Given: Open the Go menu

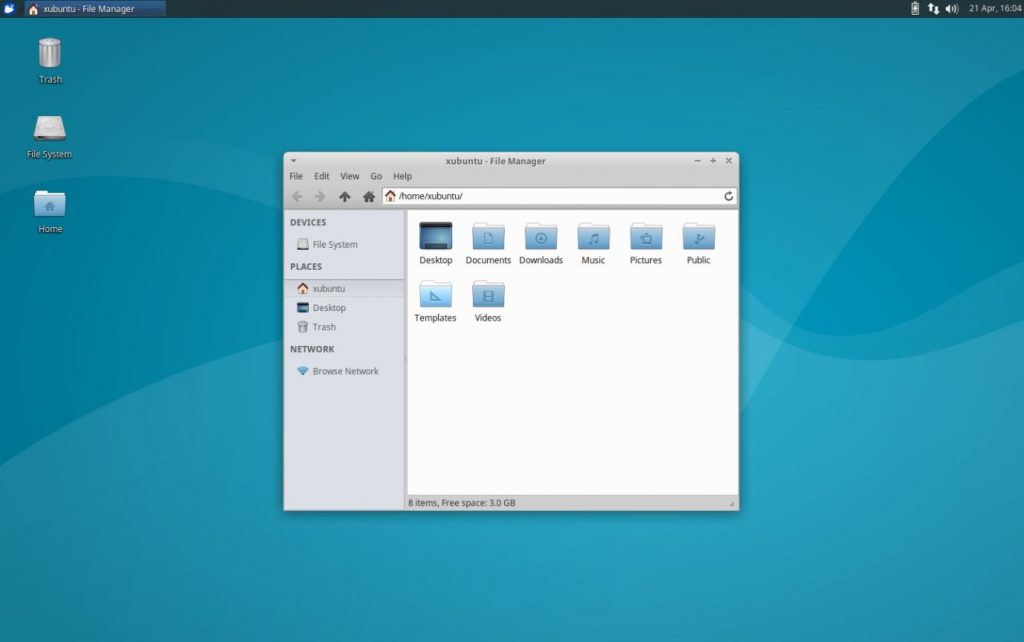Looking at the screenshot, I should [376, 175].
